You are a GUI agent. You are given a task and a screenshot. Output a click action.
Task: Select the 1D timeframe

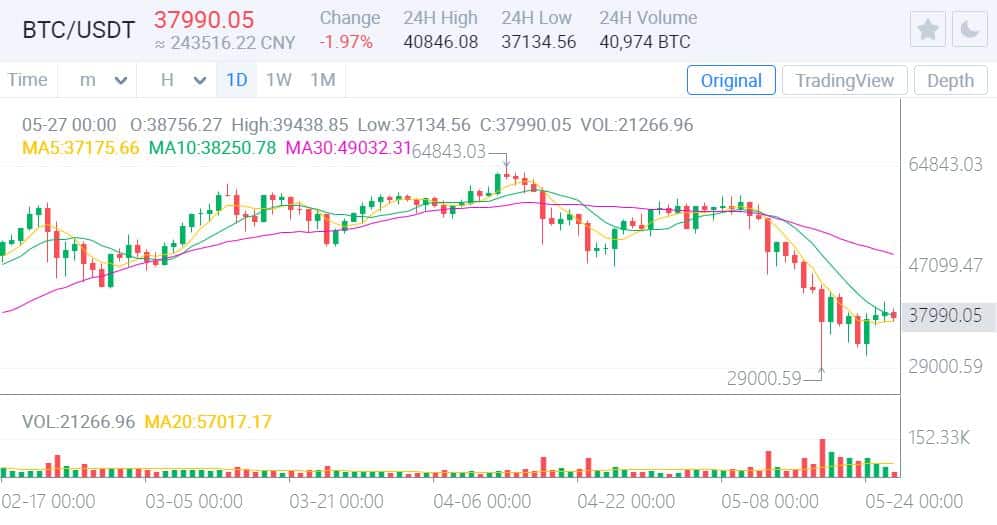236,80
